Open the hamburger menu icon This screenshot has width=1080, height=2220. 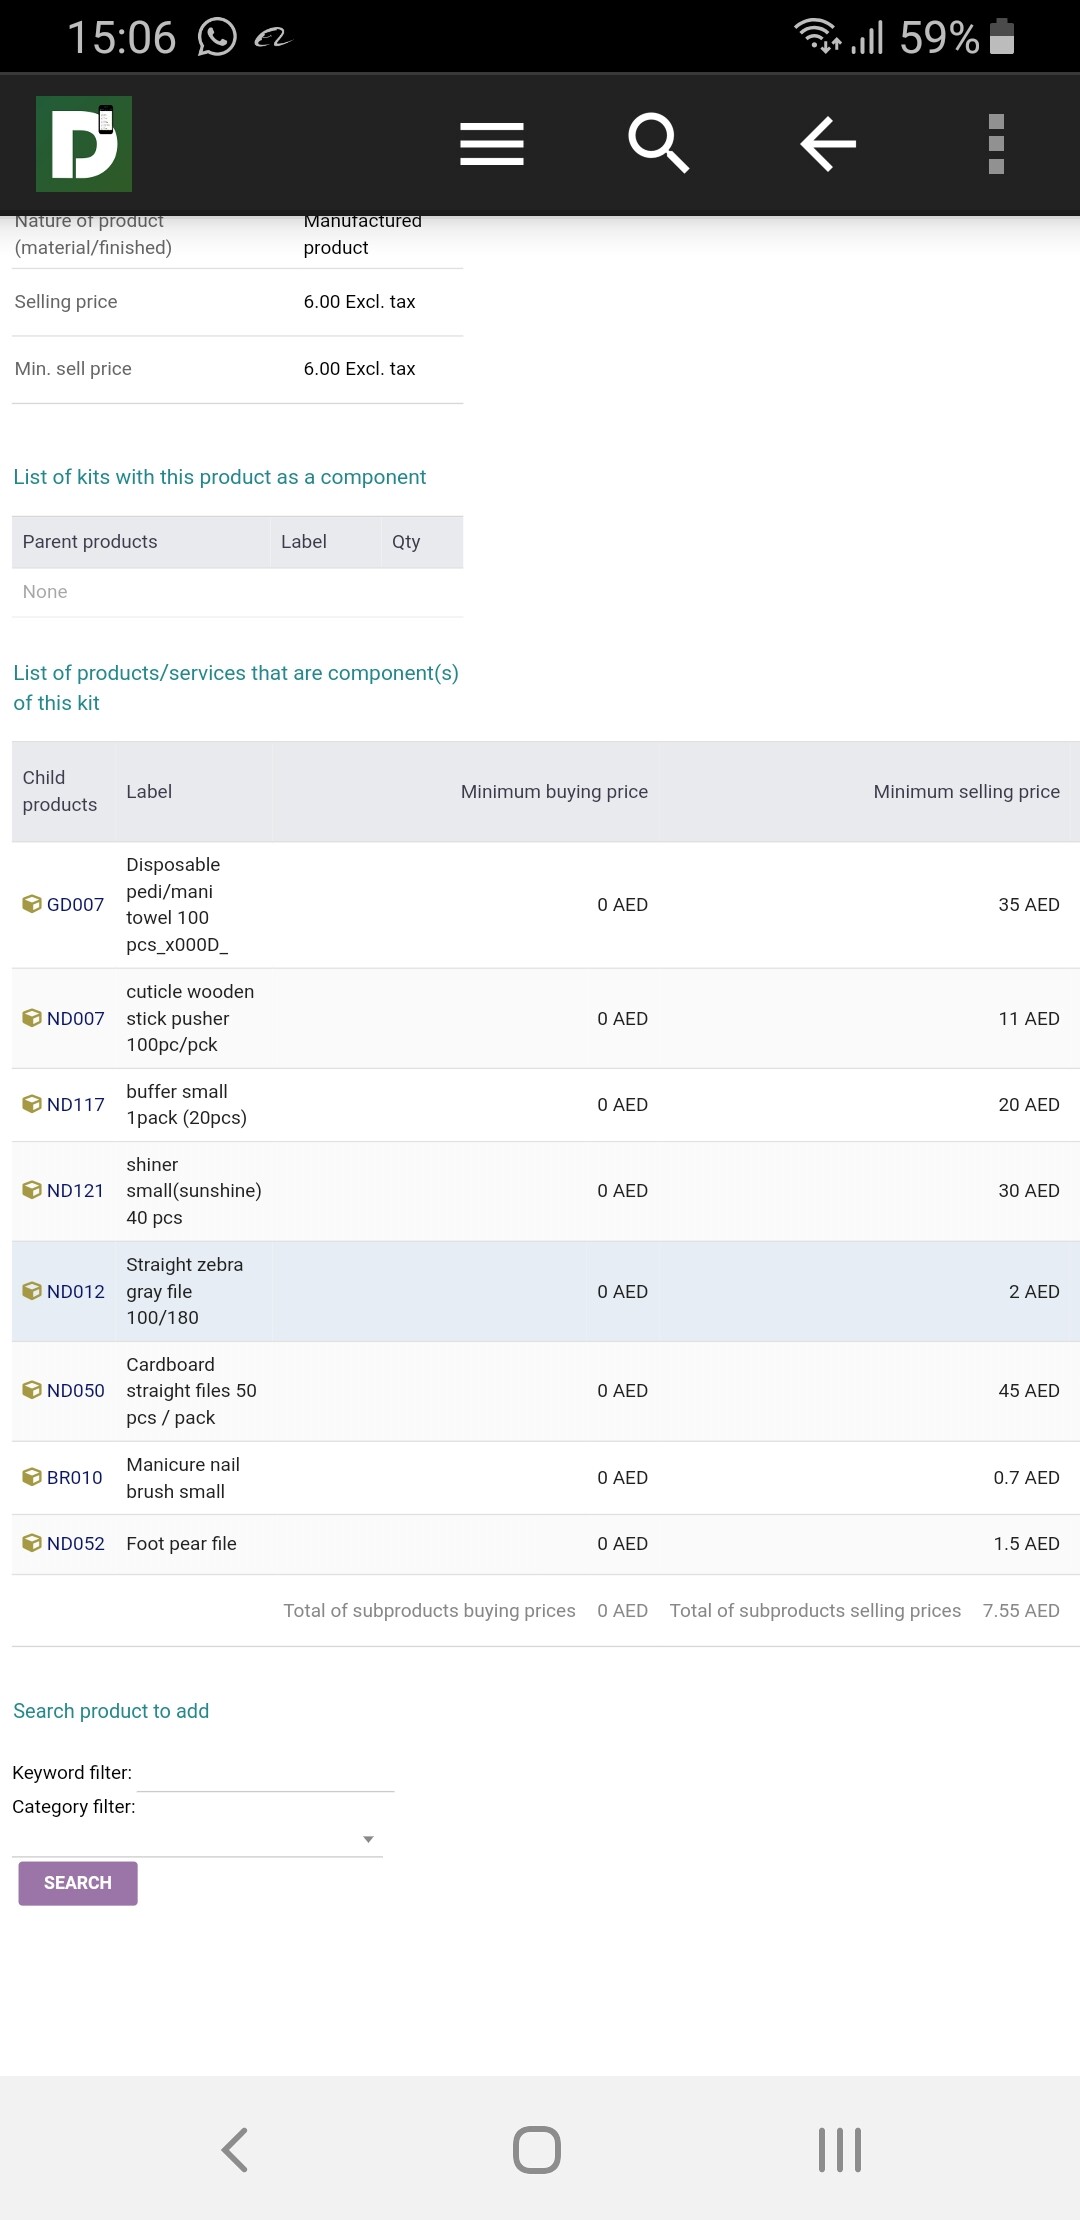point(491,144)
